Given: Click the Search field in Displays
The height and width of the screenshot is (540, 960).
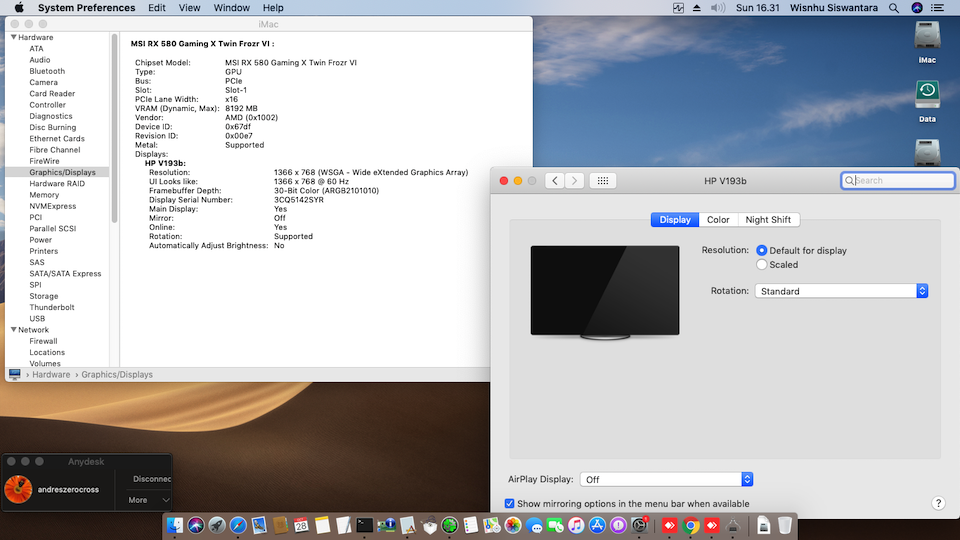Looking at the screenshot, I should coord(897,181).
